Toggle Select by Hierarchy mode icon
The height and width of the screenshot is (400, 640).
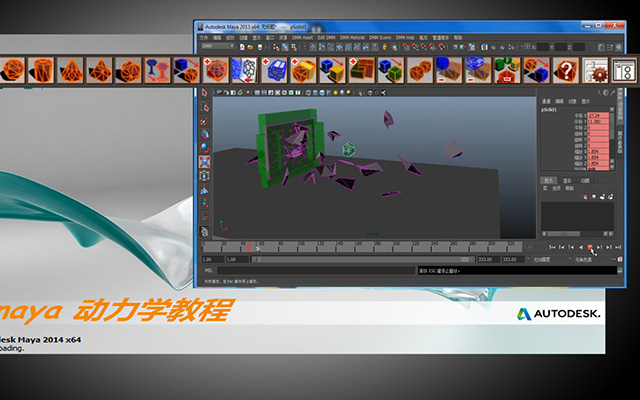(x=276, y=47)
